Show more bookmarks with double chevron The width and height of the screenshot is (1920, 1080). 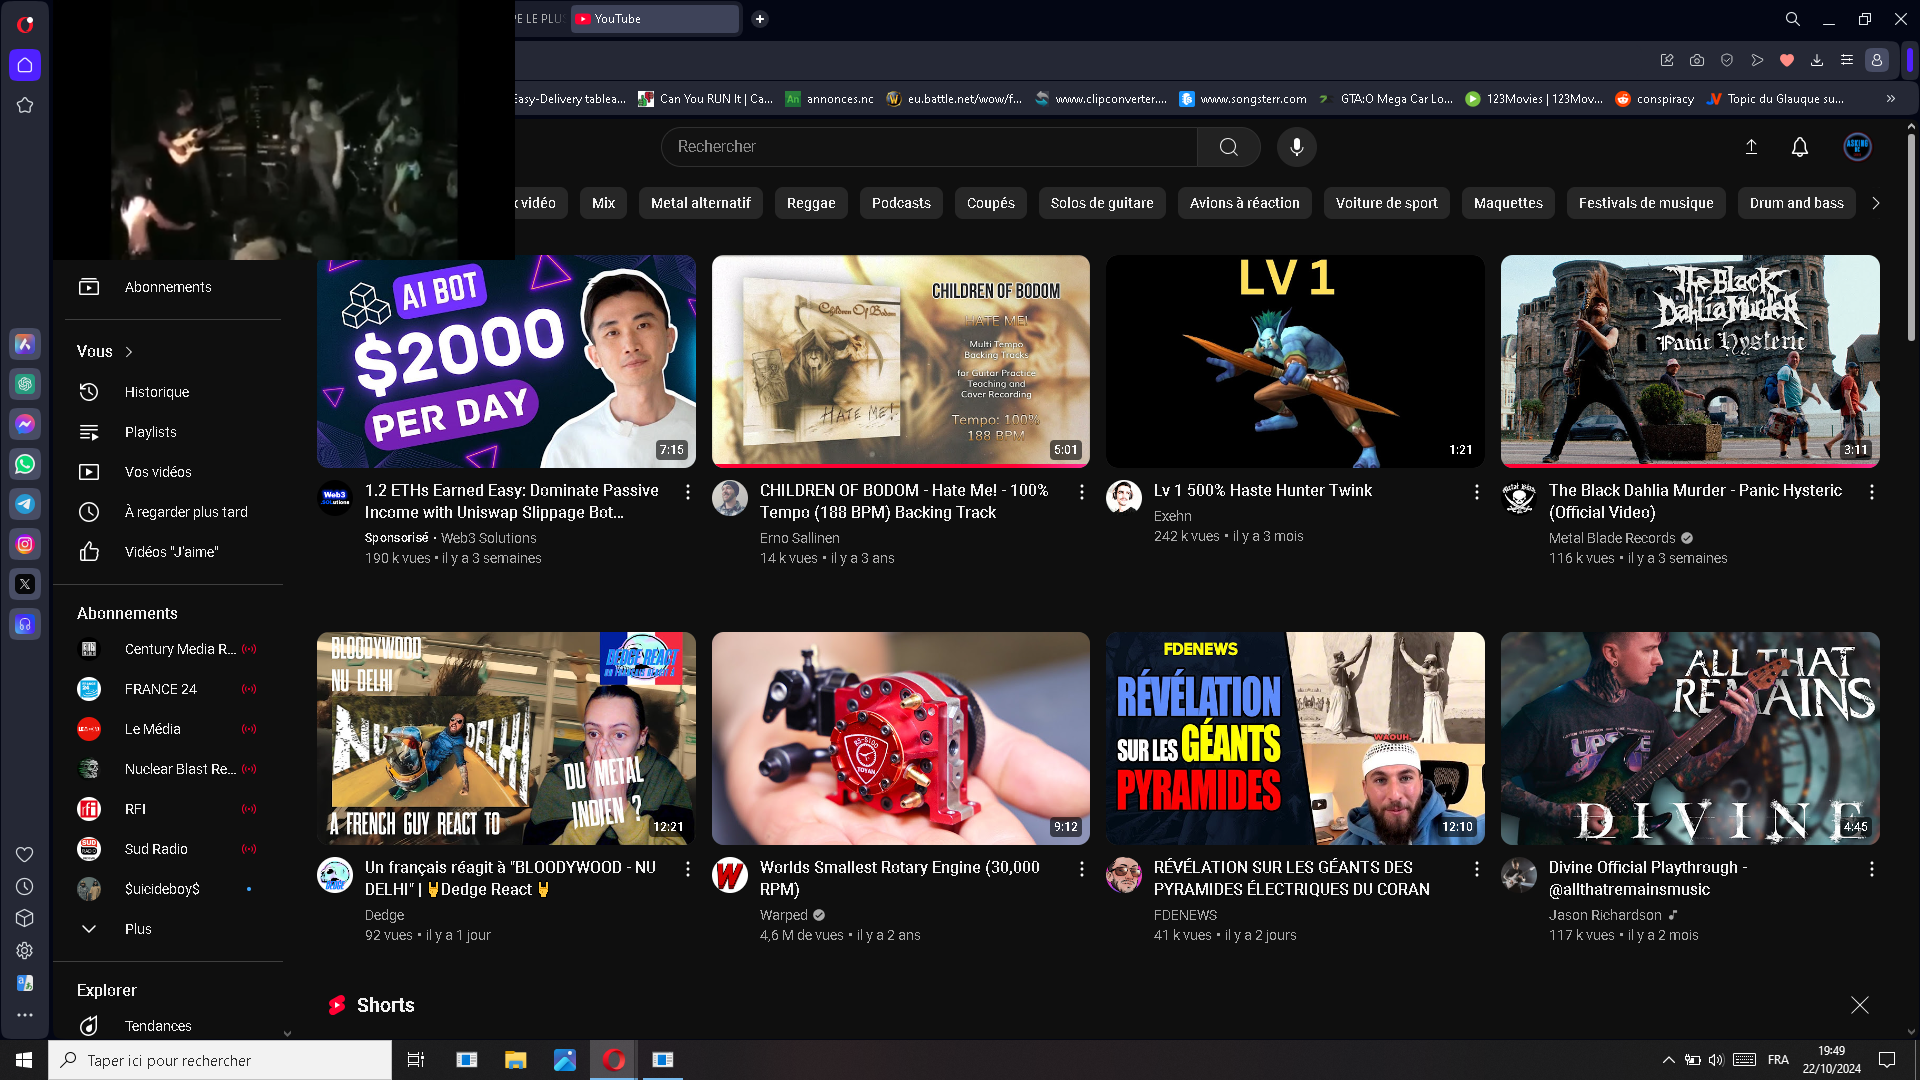[1891, 99]
